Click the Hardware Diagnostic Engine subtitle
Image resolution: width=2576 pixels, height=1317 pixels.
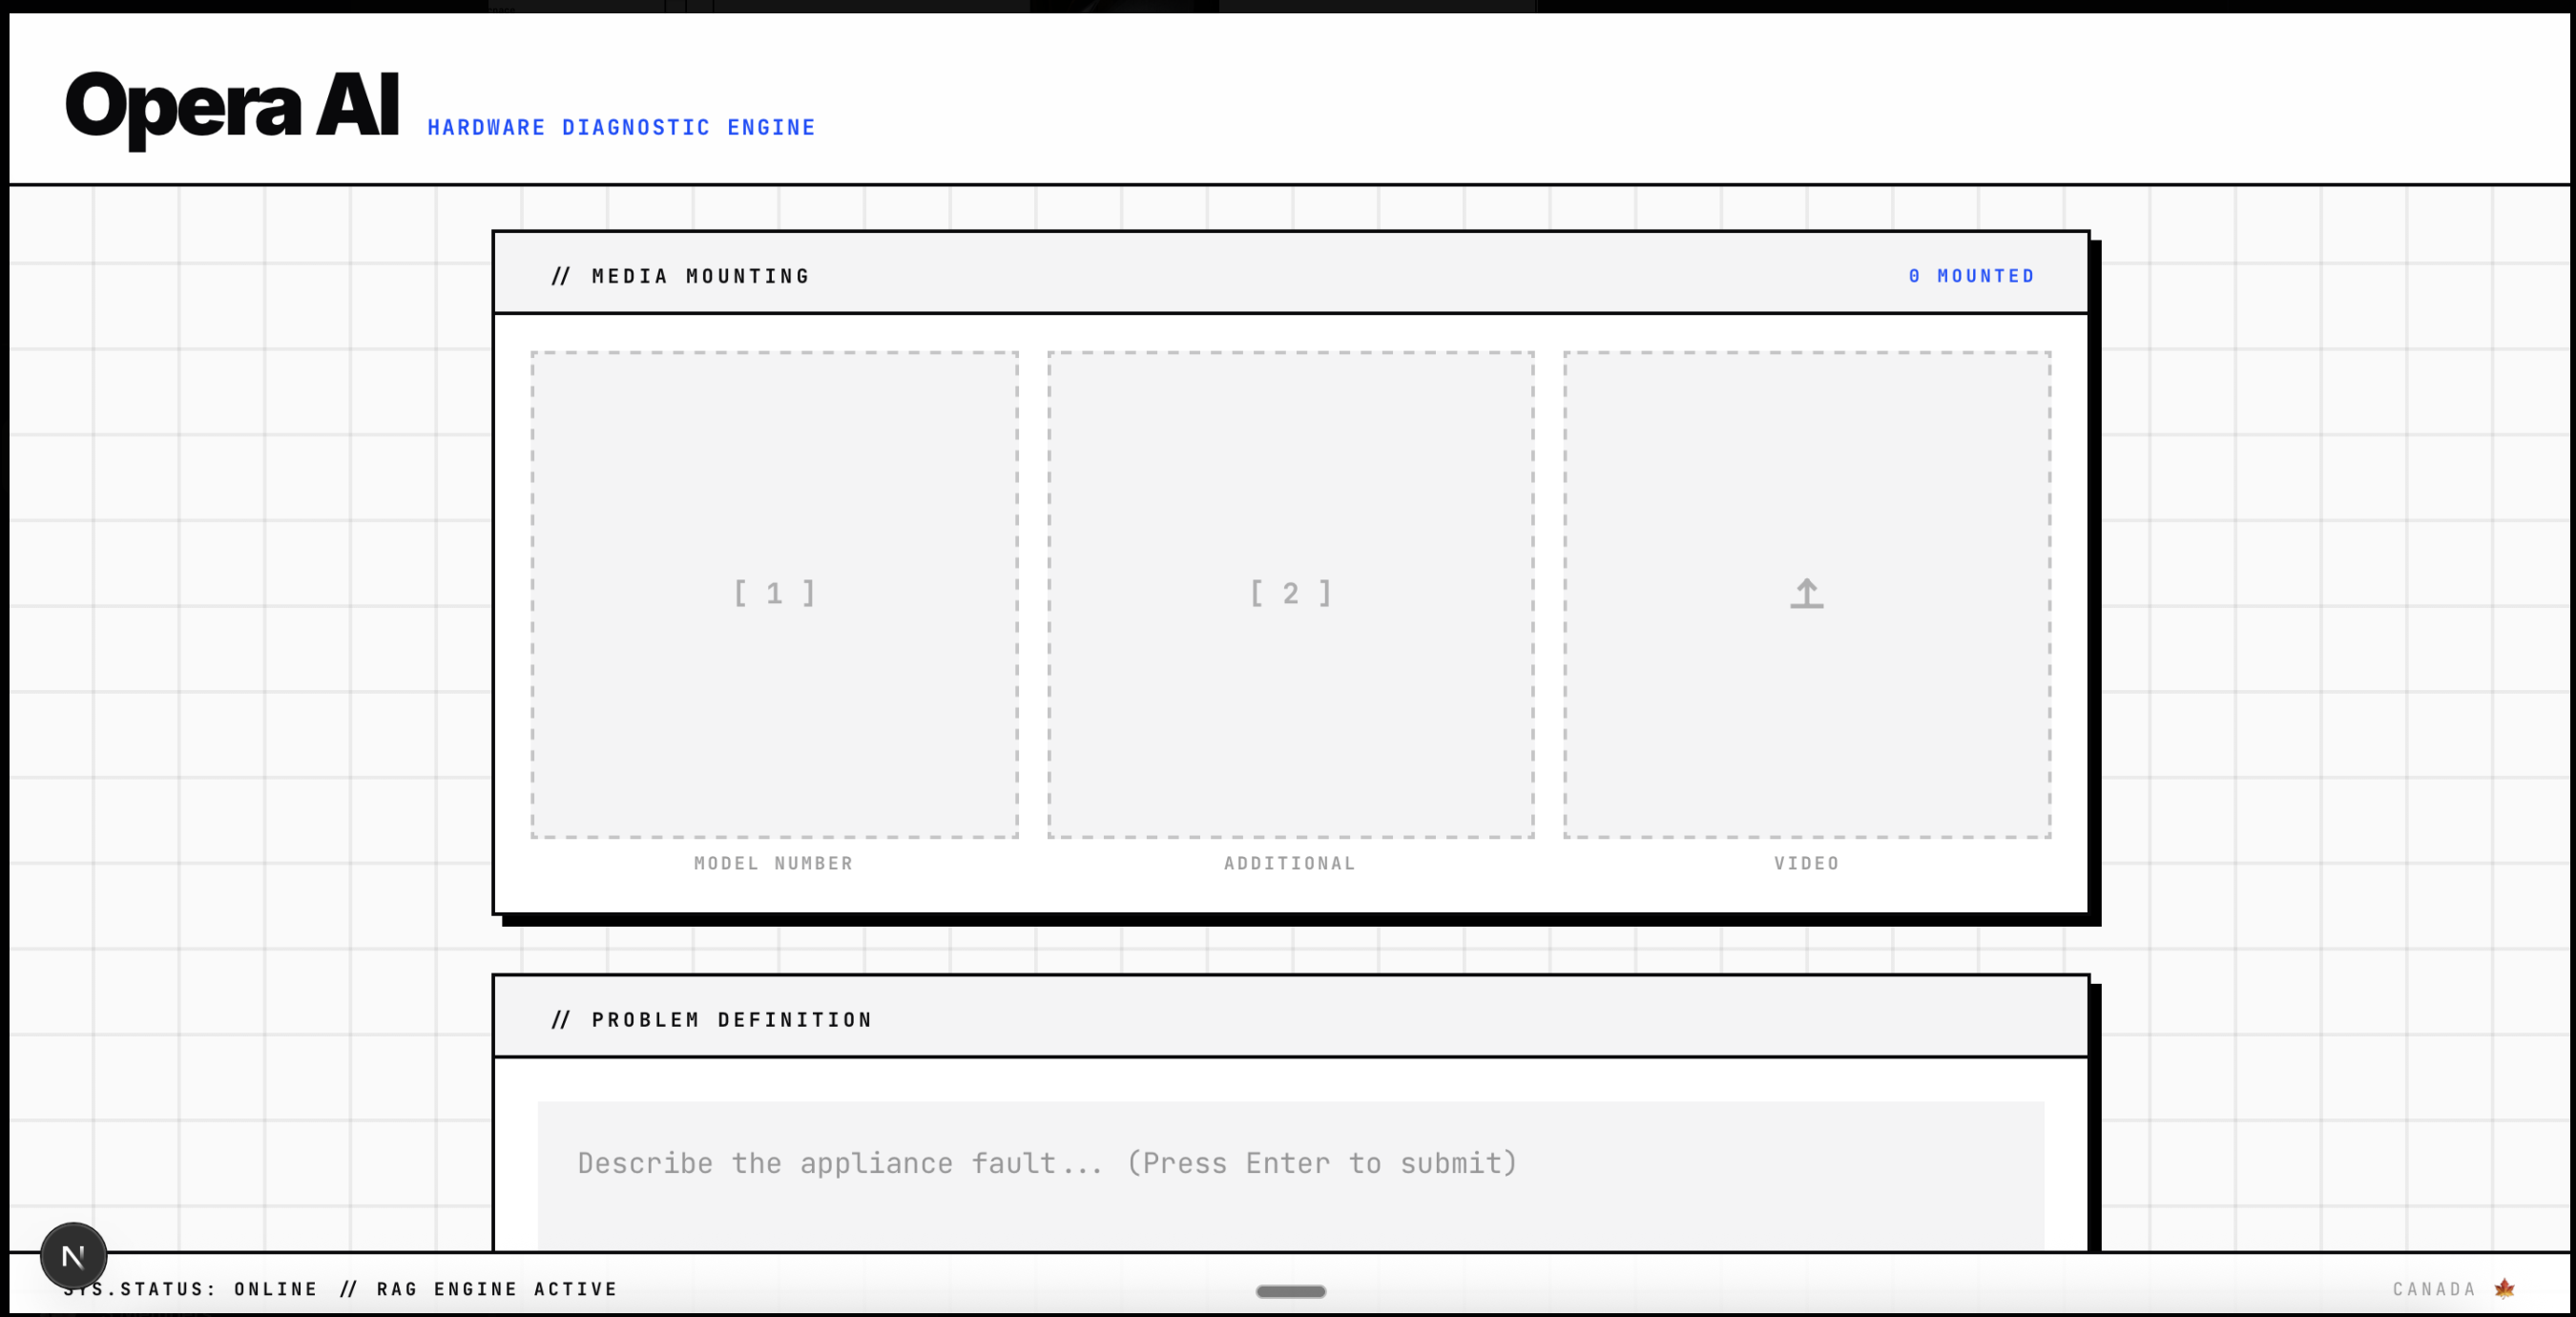pyautogui.click(x=621, y=128)
